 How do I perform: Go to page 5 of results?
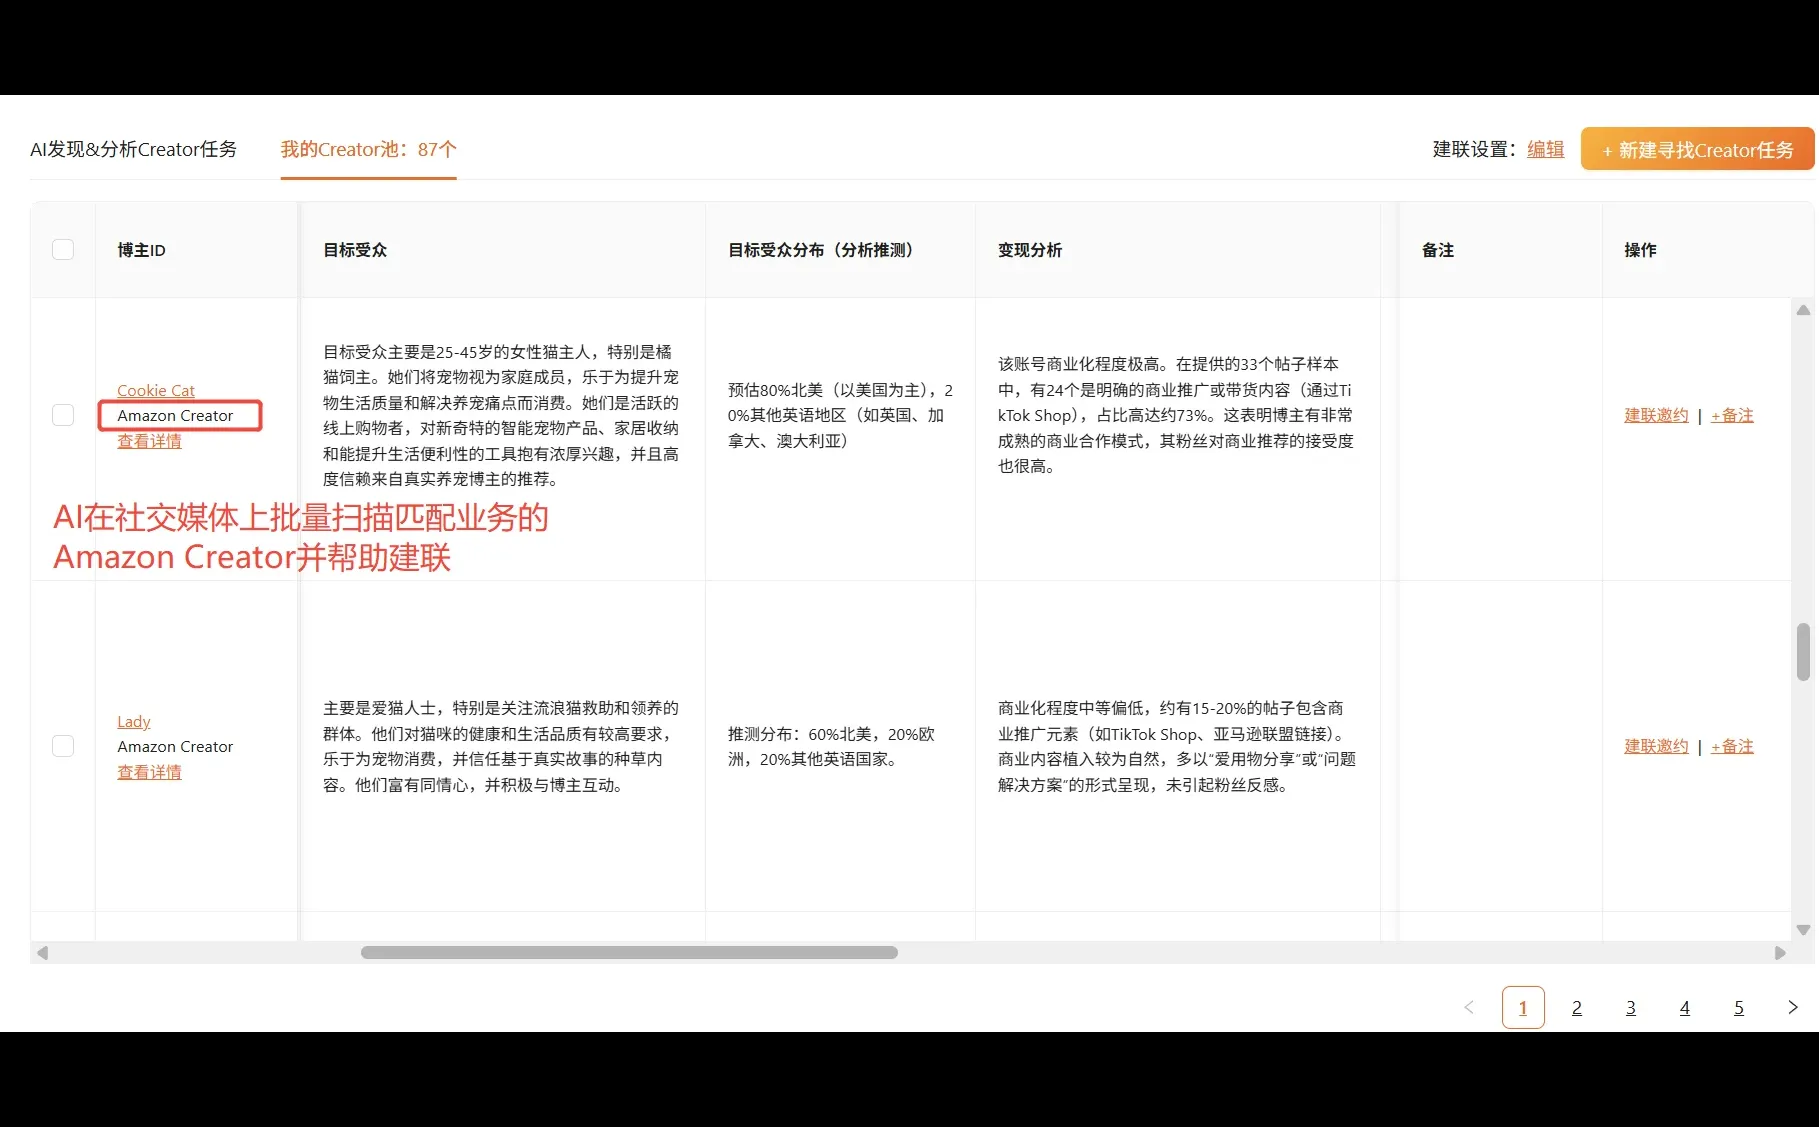click(1739, 1007)
